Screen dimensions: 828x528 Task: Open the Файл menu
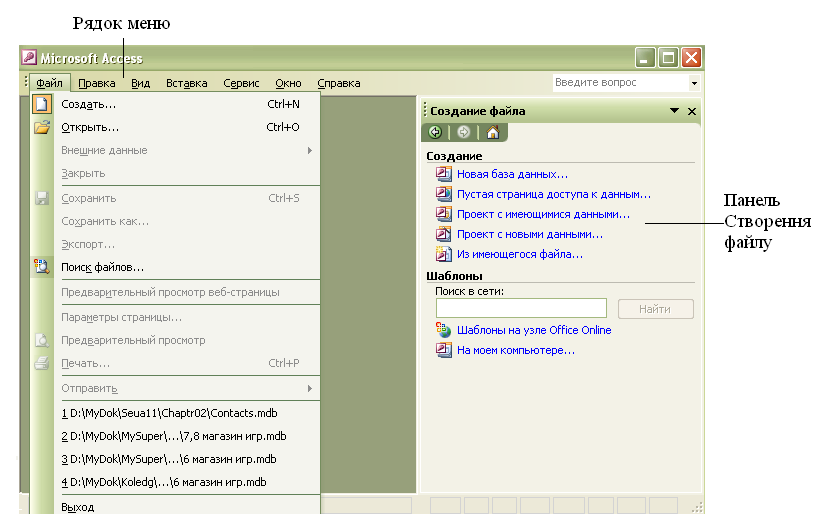(x=50, y=83)
